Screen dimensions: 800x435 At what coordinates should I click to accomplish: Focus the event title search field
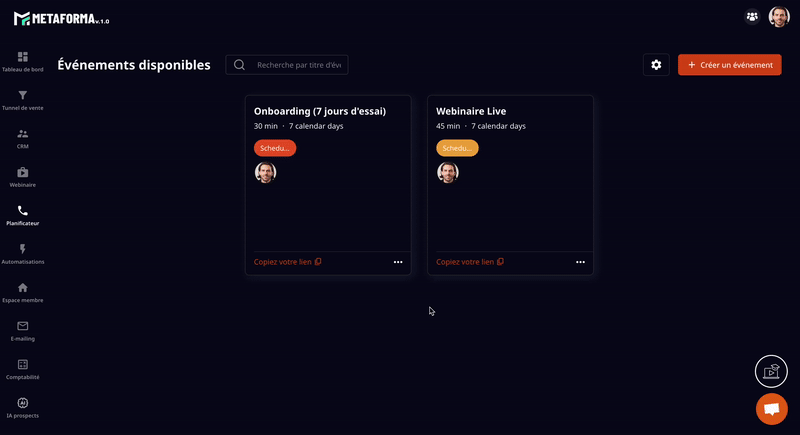pyautogui.click(x=298, y=65)
